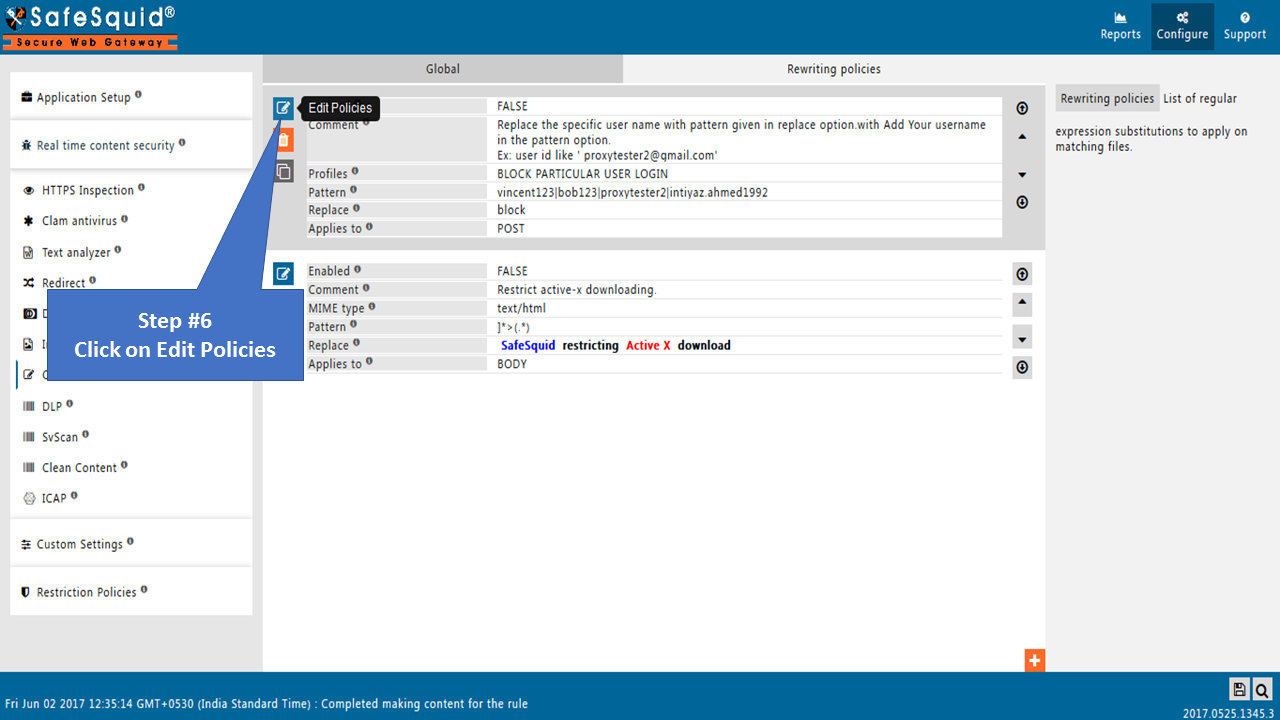Delete the first rewriting policy via orange trash icon
Screen dimensions: 1280x720
click(x=283, y=140)
